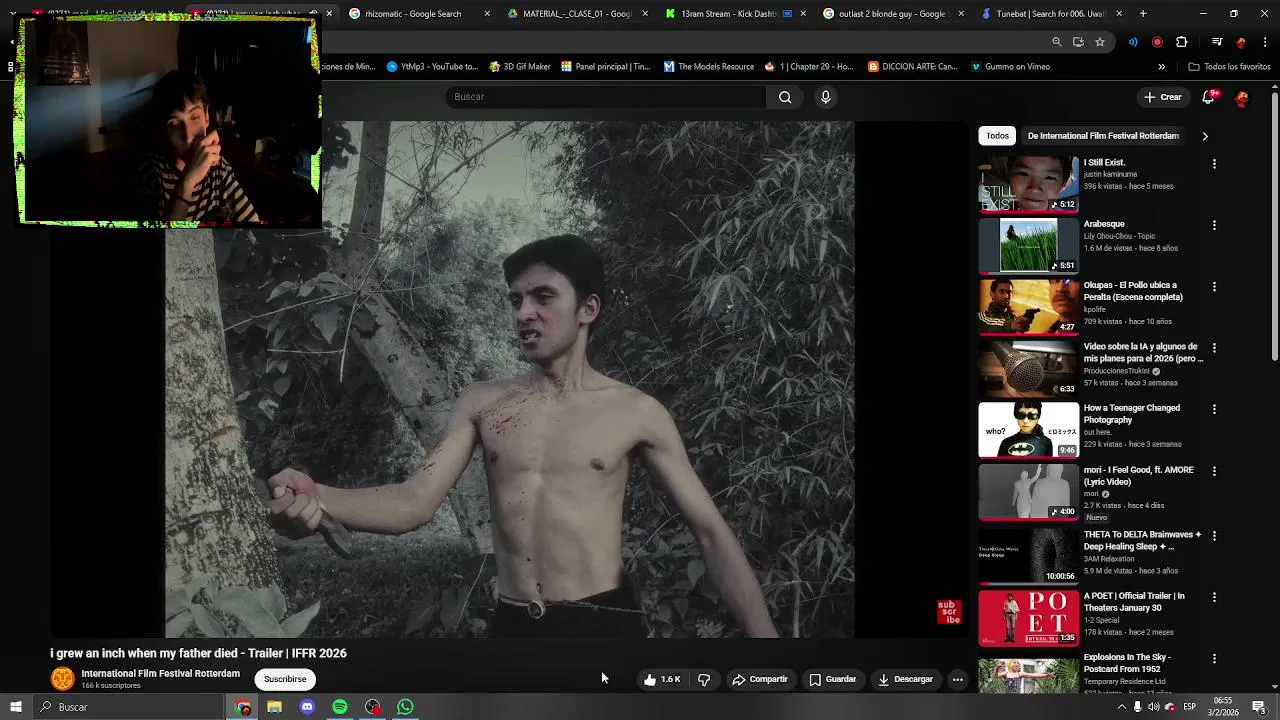The image size is (1280, 720).
Task: Click the red record extension icon
Action: tap(1157, 42)
